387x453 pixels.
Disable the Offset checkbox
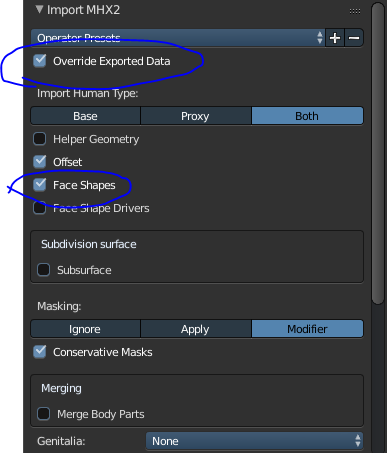[40, 162]
